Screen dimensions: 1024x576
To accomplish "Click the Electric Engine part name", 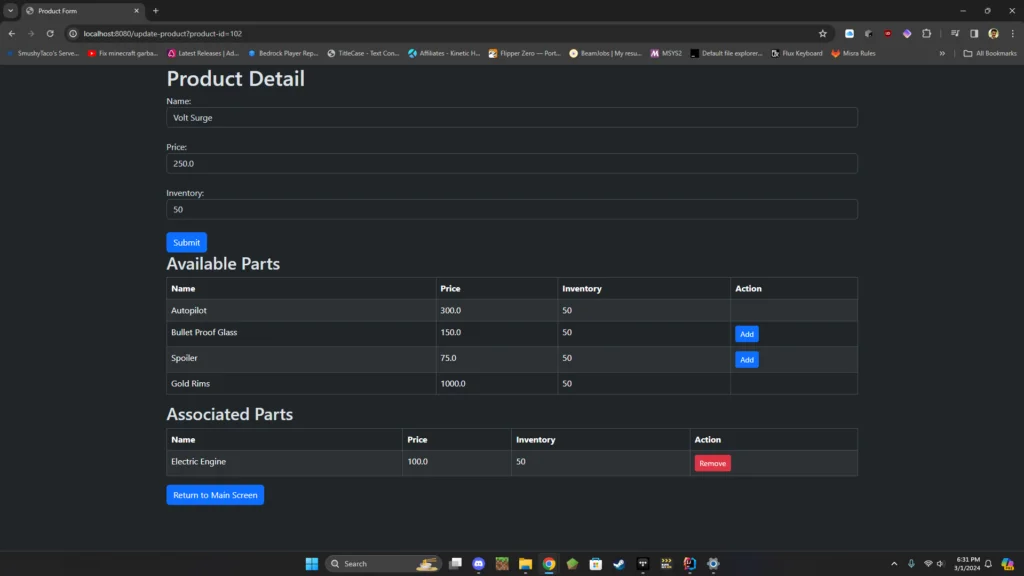I will [x=198, y=461].
